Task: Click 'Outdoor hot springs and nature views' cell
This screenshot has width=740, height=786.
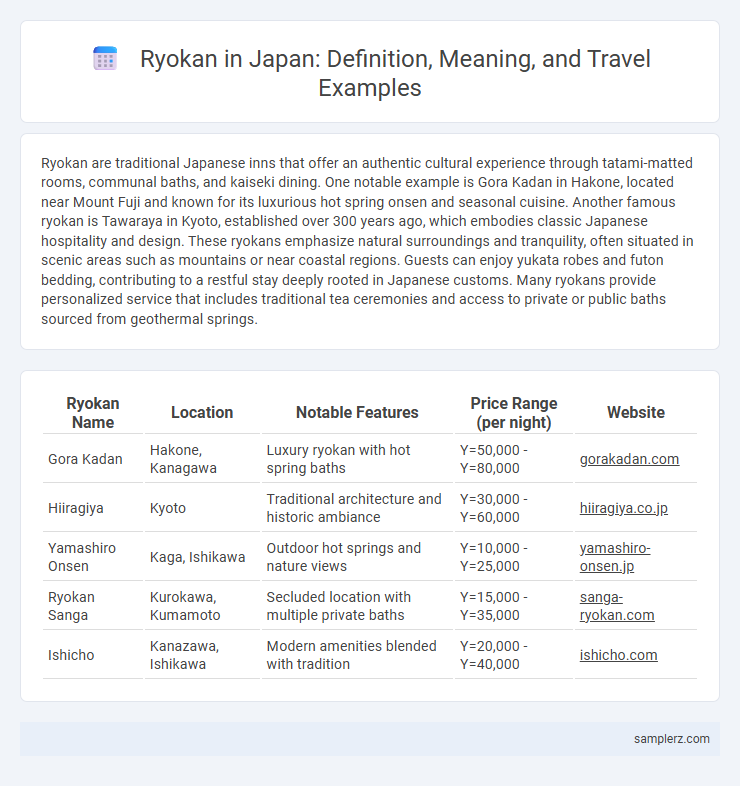Action: [x=357, y=557]
